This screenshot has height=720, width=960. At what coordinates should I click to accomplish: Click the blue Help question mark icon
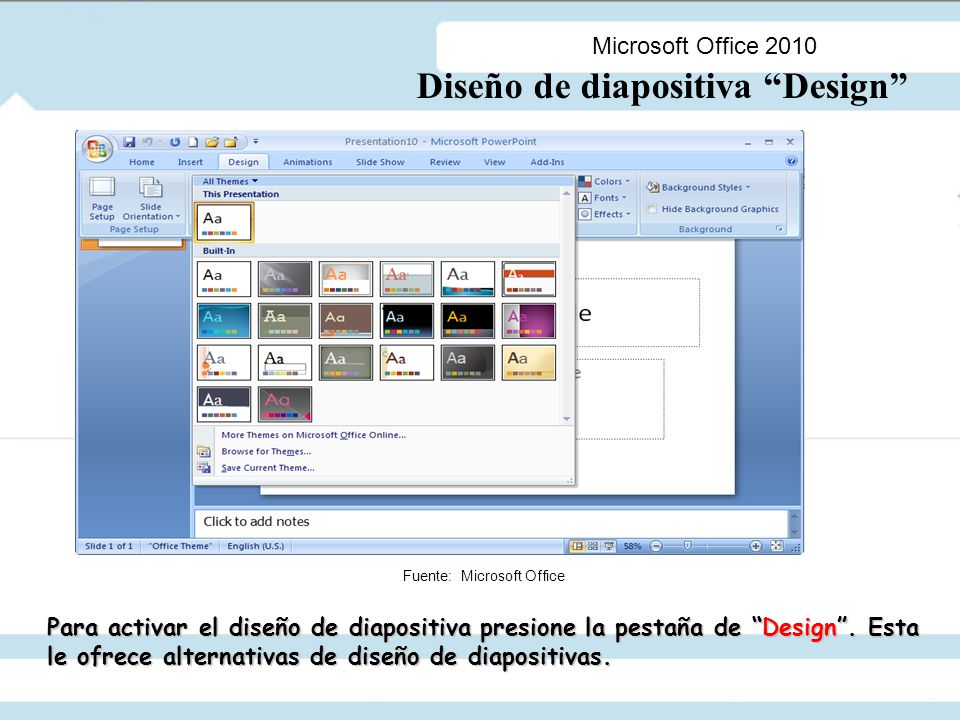coord(791,161)
